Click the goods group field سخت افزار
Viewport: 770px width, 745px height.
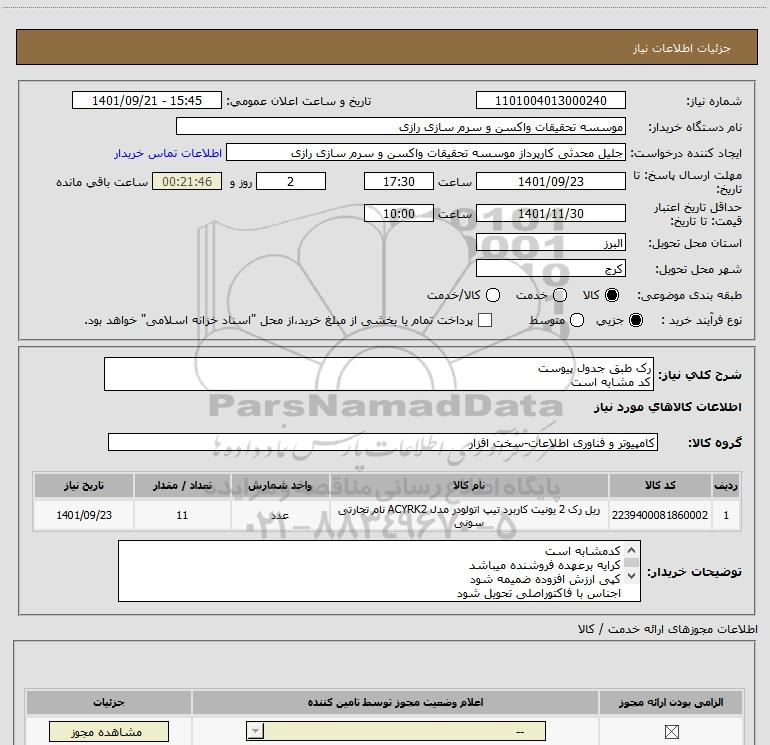click(x=383, y=442)
